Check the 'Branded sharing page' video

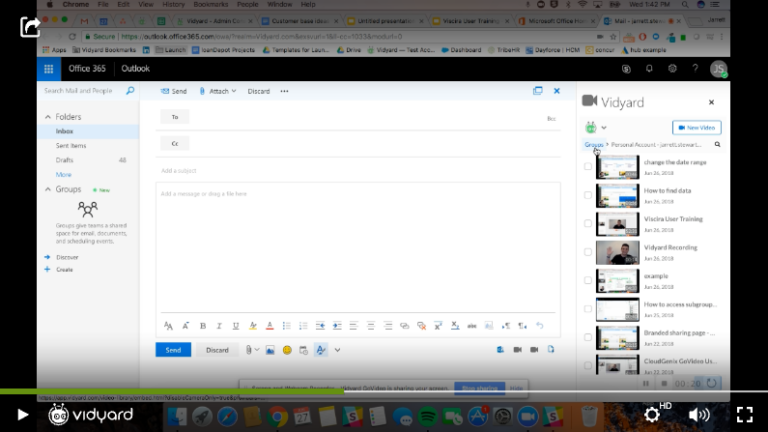pos(588,337)
